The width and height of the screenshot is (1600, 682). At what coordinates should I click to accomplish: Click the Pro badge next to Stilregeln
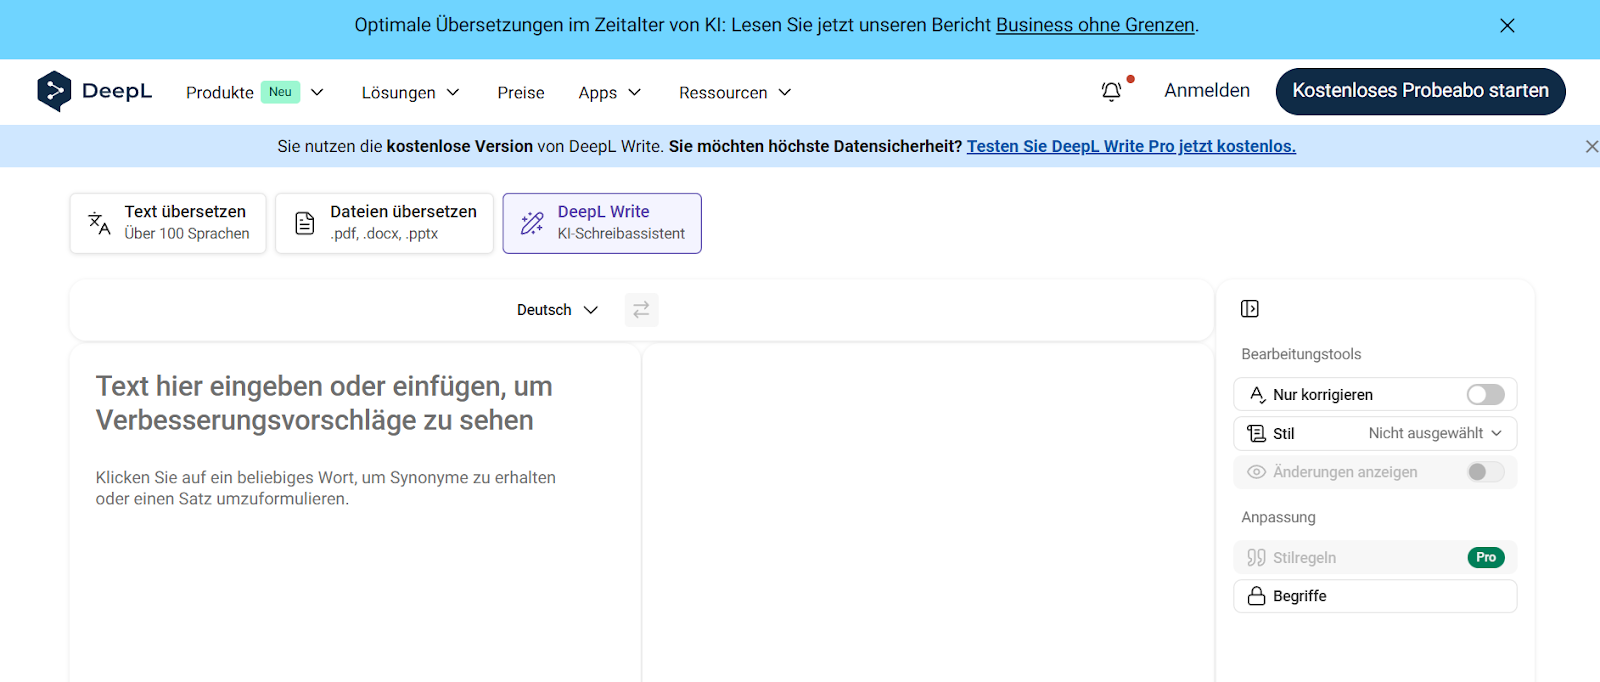click(x=1485, y=558)
